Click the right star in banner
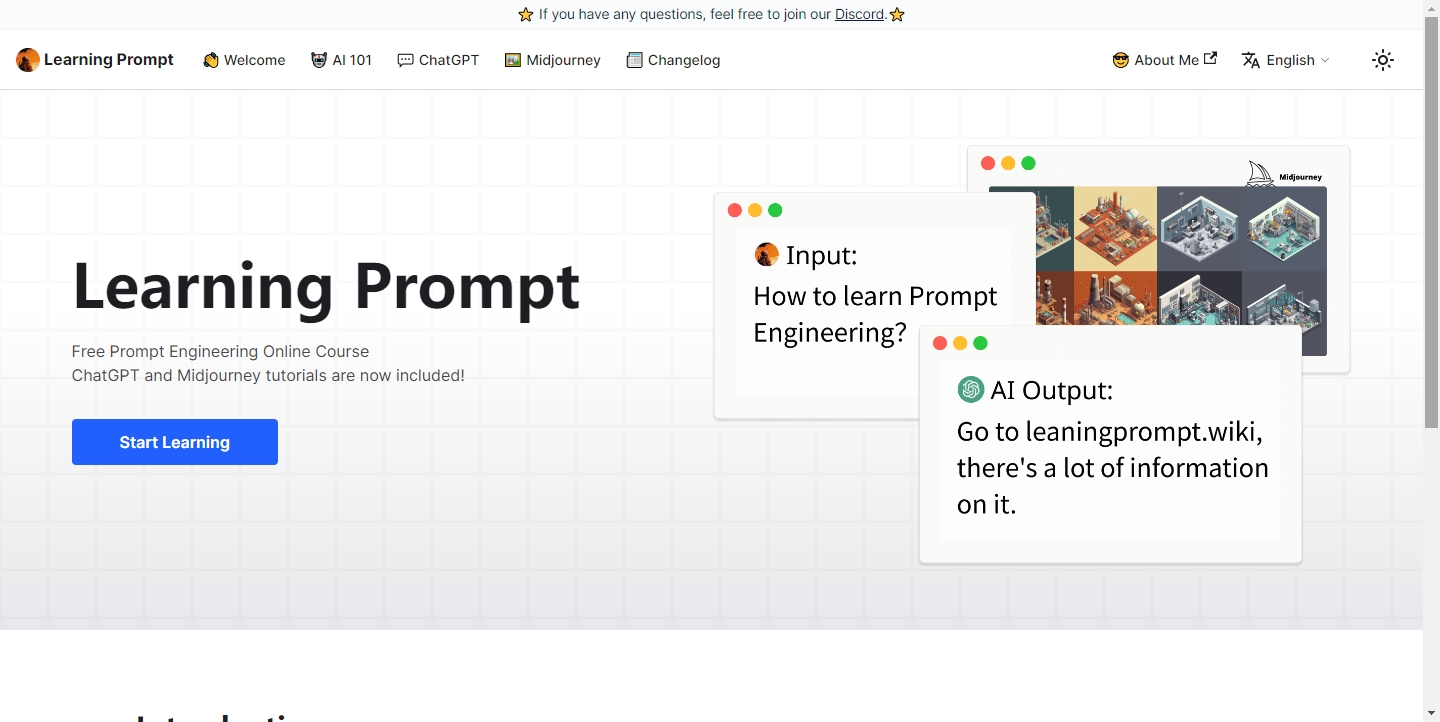Viewport: 1440px width, 722px height. [x=897, y=14]
